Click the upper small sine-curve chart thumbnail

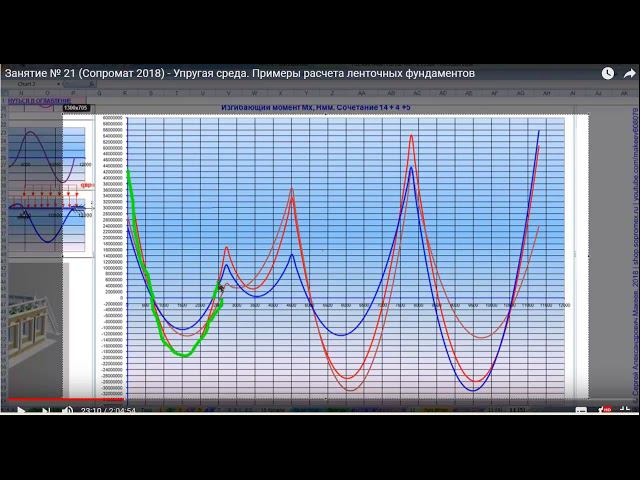[x=47, y=156]
